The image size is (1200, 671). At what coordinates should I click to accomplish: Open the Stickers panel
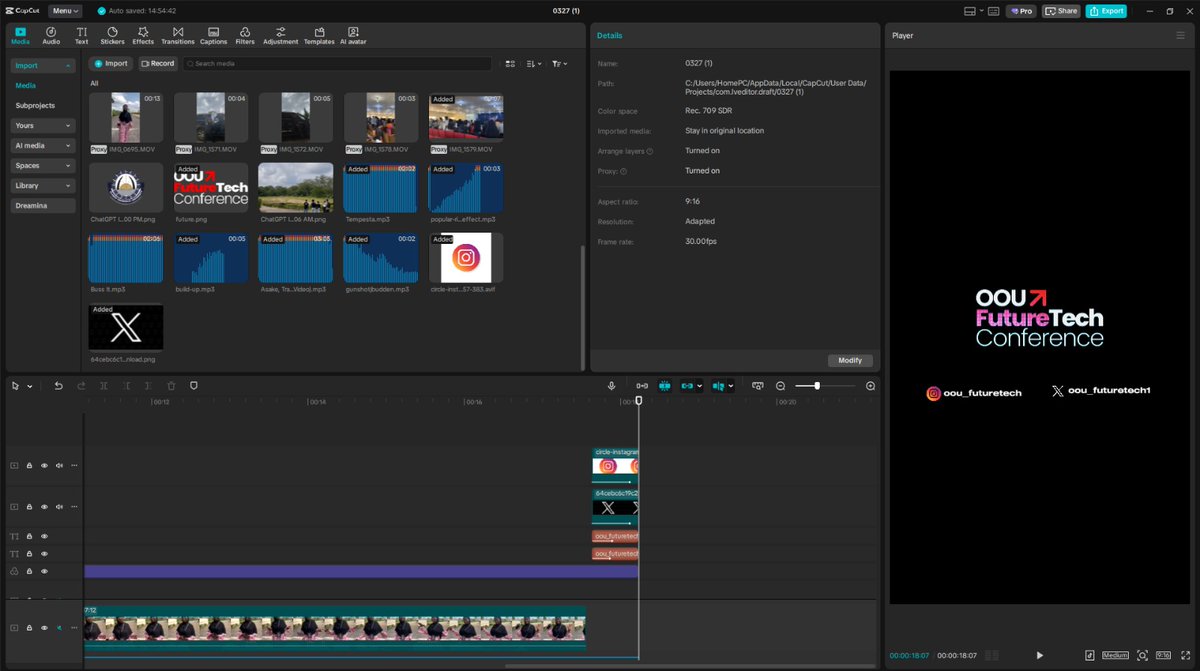(113, 36)
